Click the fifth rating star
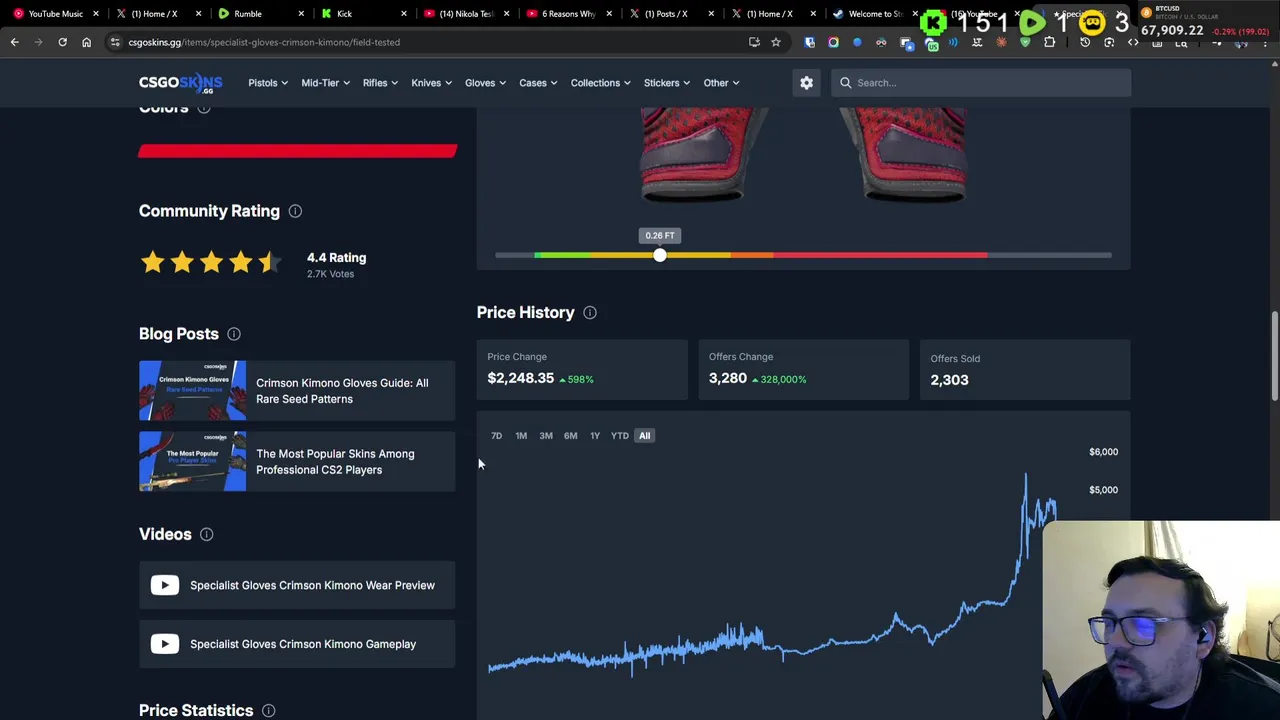1280x720 pixels. 270,263
